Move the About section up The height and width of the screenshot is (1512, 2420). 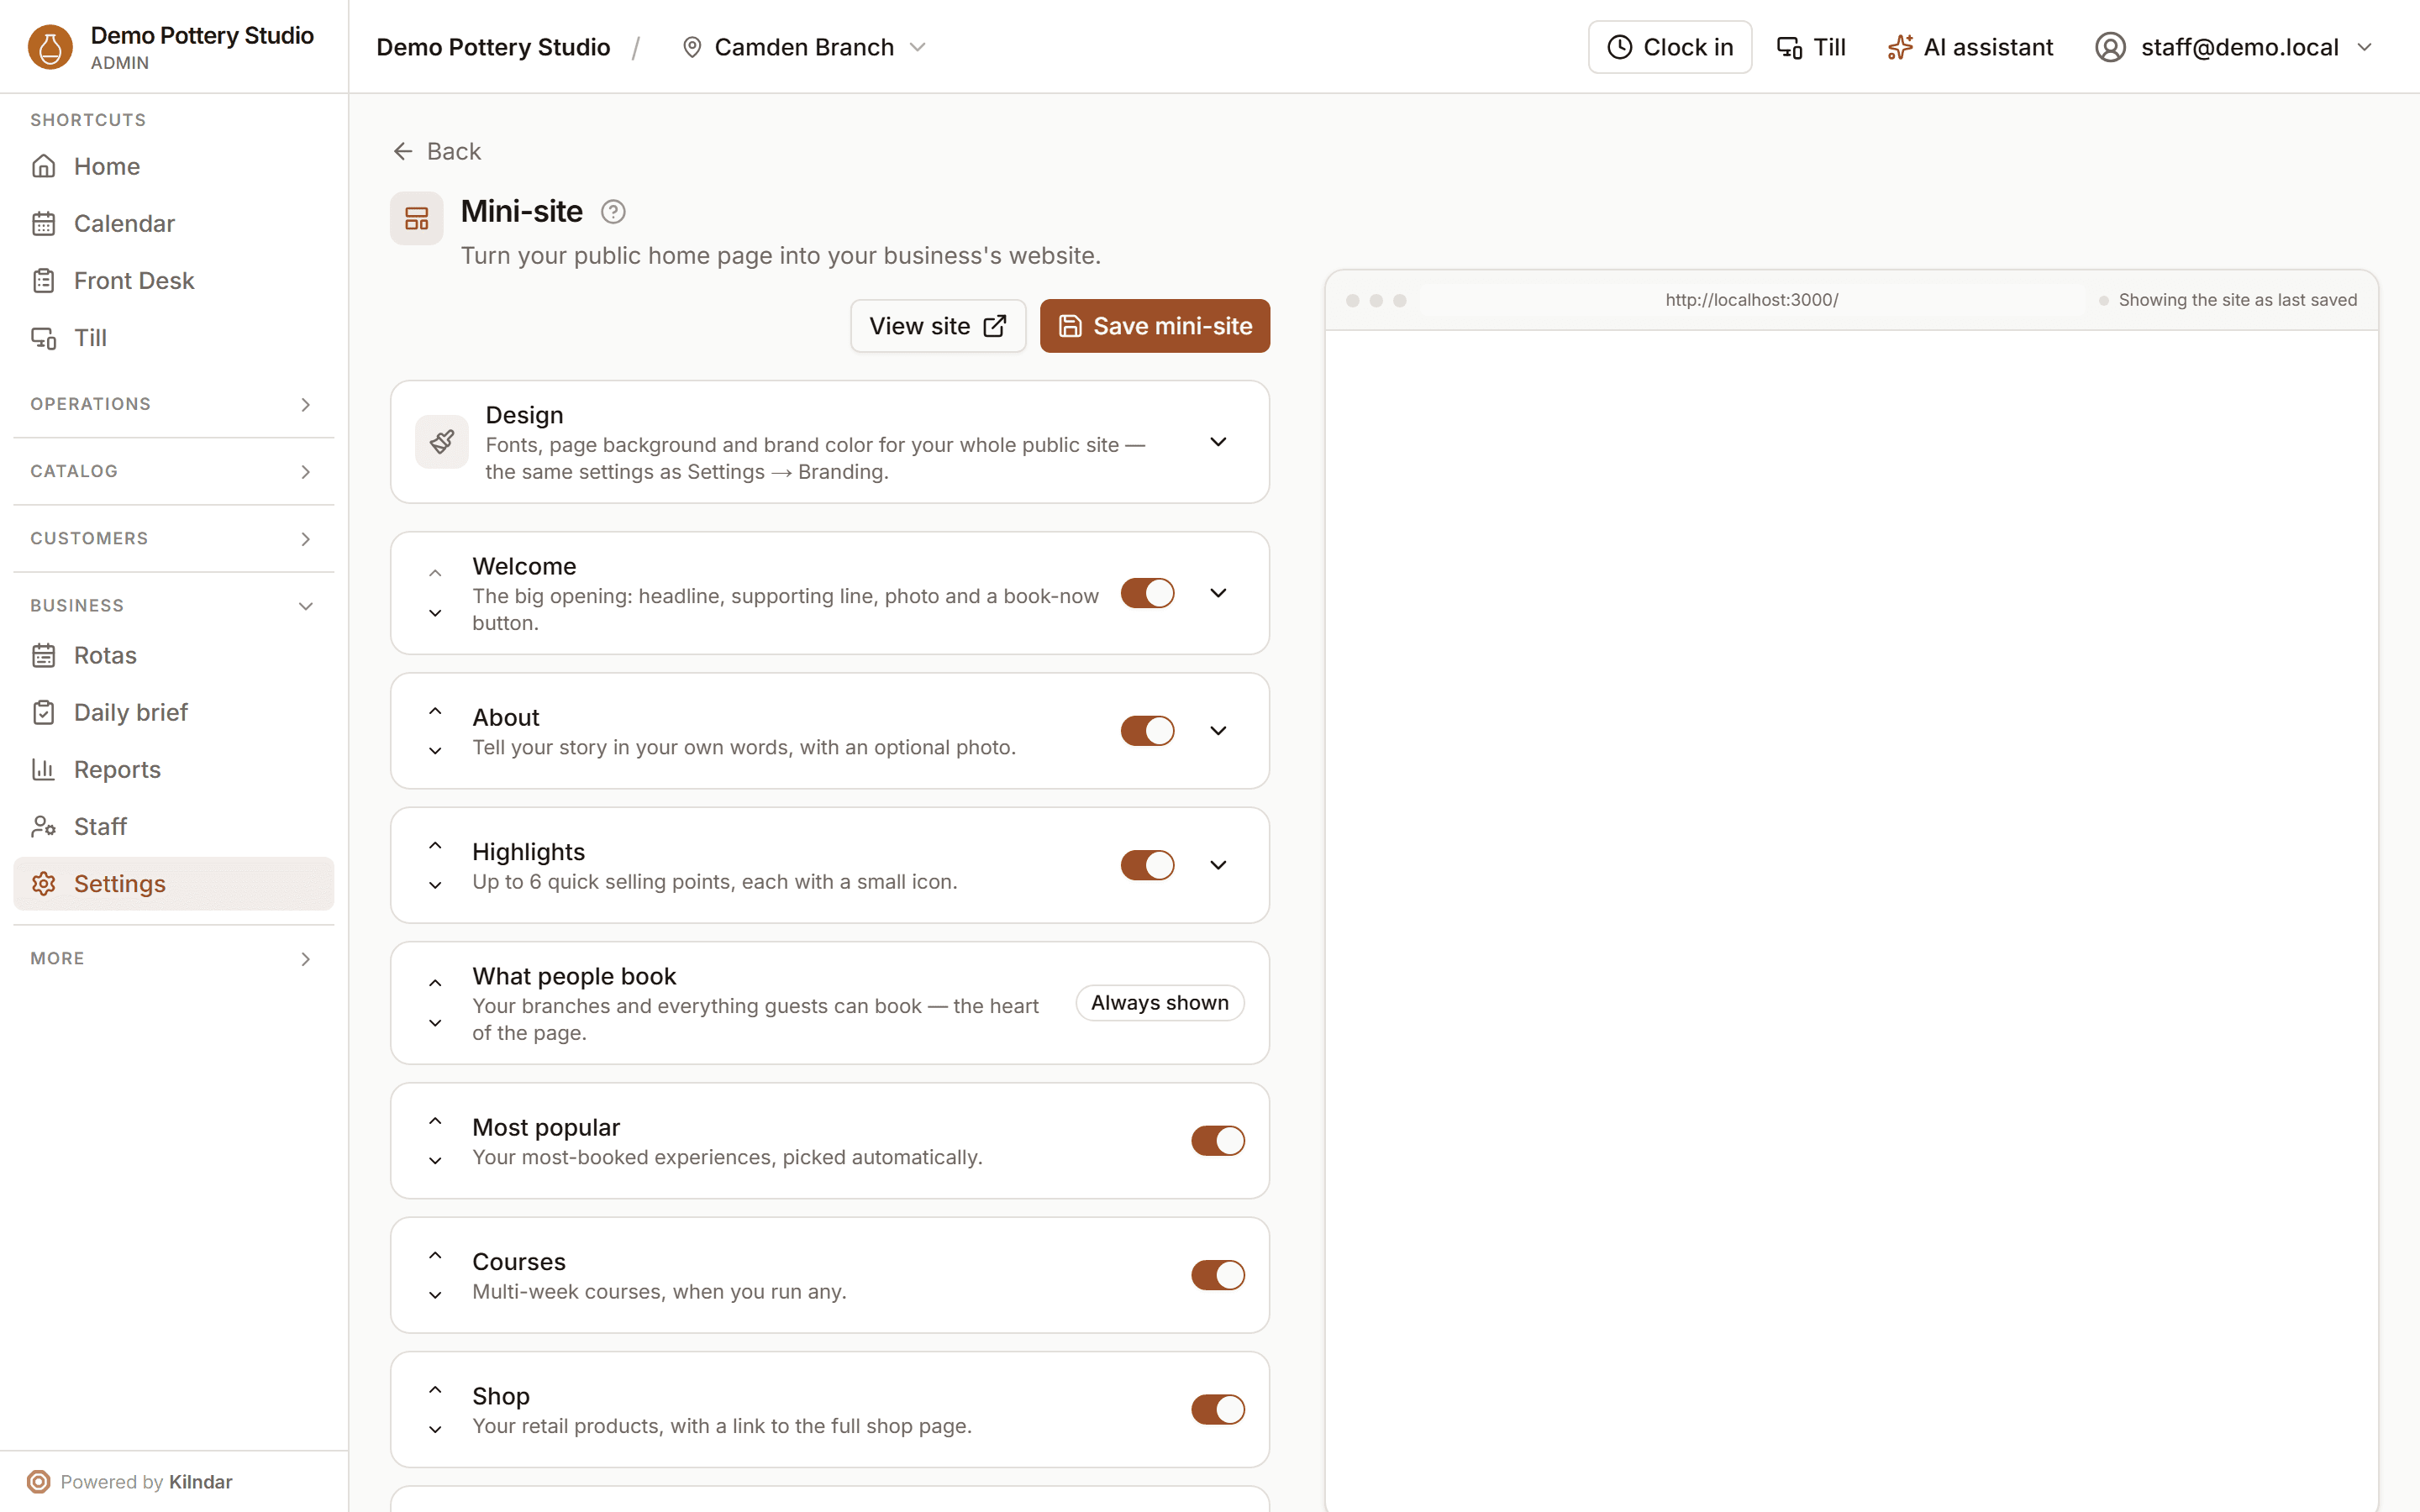(x=435, y=711)
